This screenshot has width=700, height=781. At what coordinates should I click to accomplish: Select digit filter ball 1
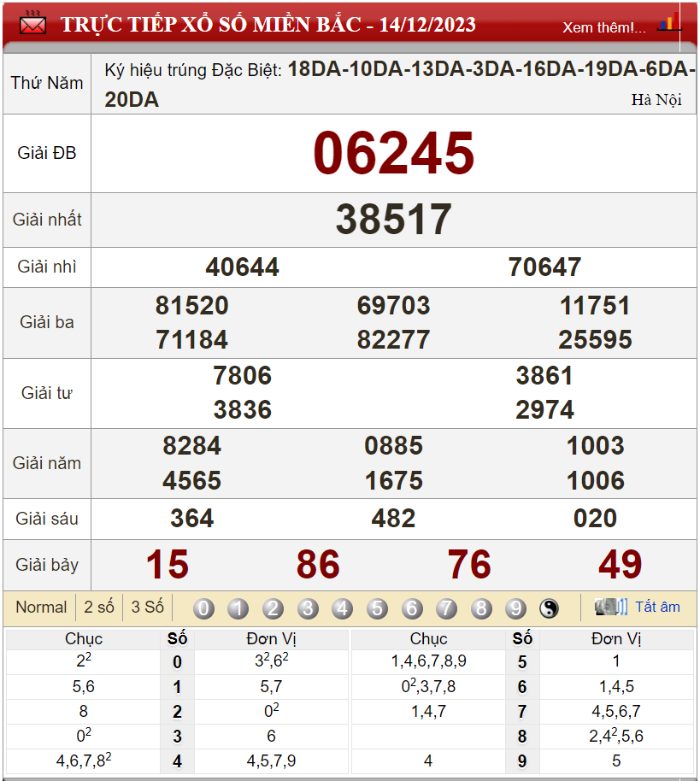238,608
